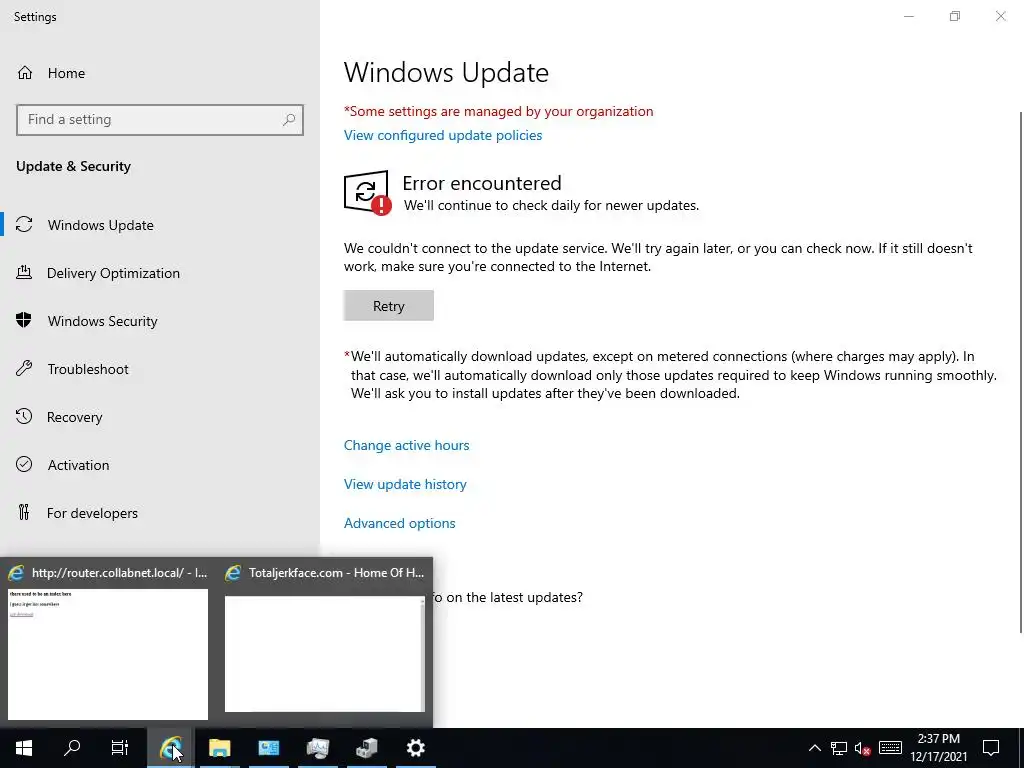
Task: Click the Activation checkmark icon
Action: point(24,464)
